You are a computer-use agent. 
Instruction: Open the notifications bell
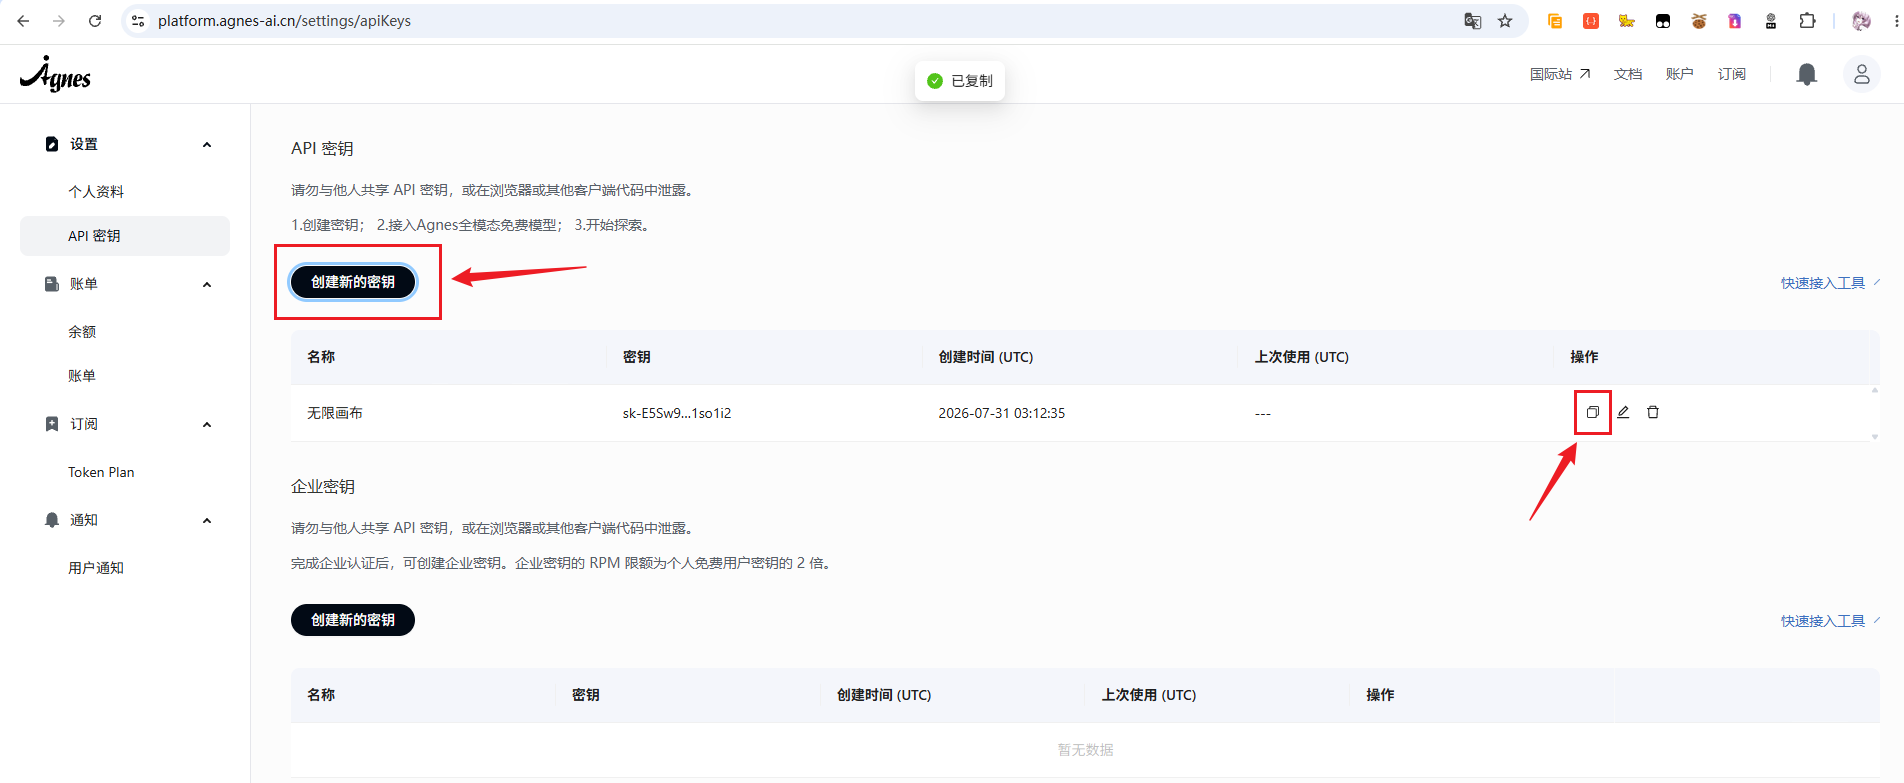coord(1807,74)
